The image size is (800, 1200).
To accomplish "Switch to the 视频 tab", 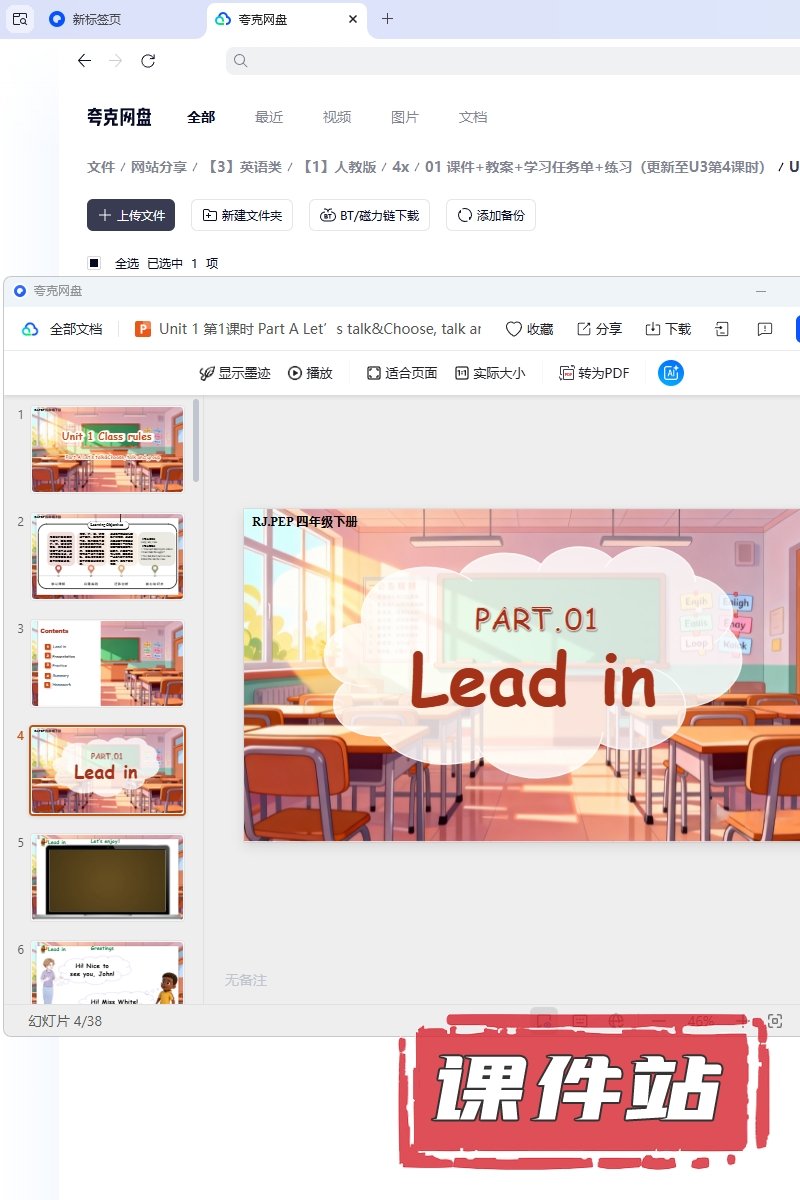I will tap(337, 117).
